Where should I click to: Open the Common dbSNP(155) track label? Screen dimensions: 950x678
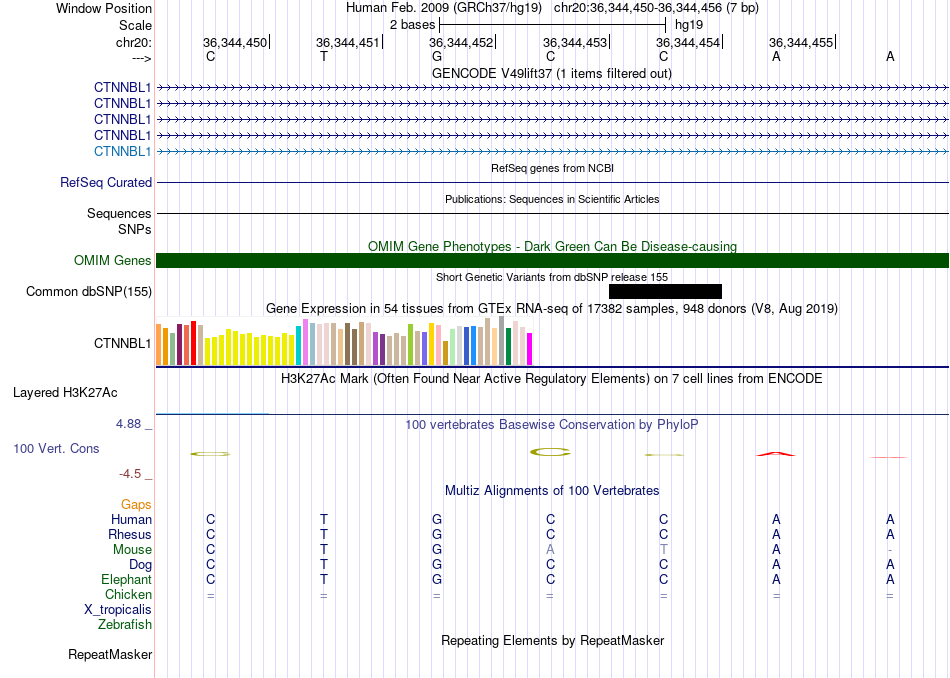[89, 291]
